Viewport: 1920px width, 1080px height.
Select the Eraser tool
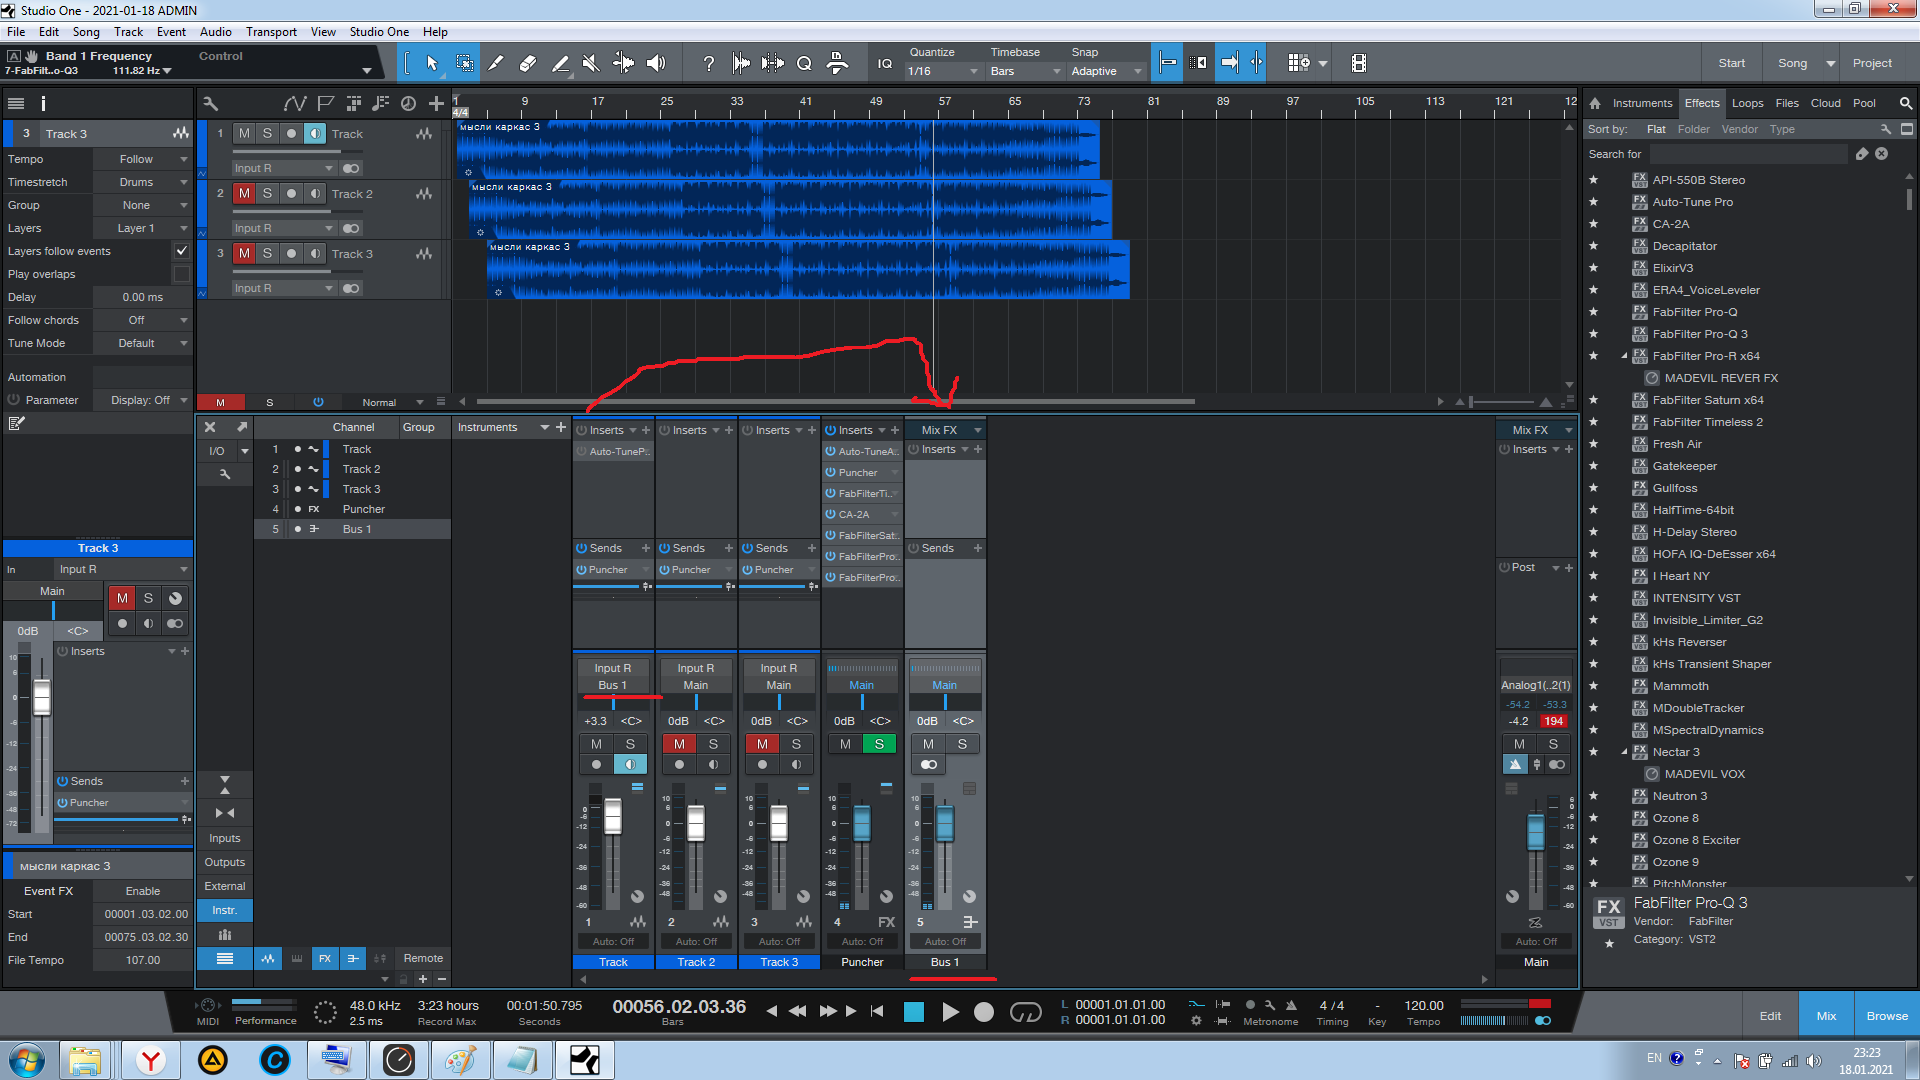(x=528, y=63)
